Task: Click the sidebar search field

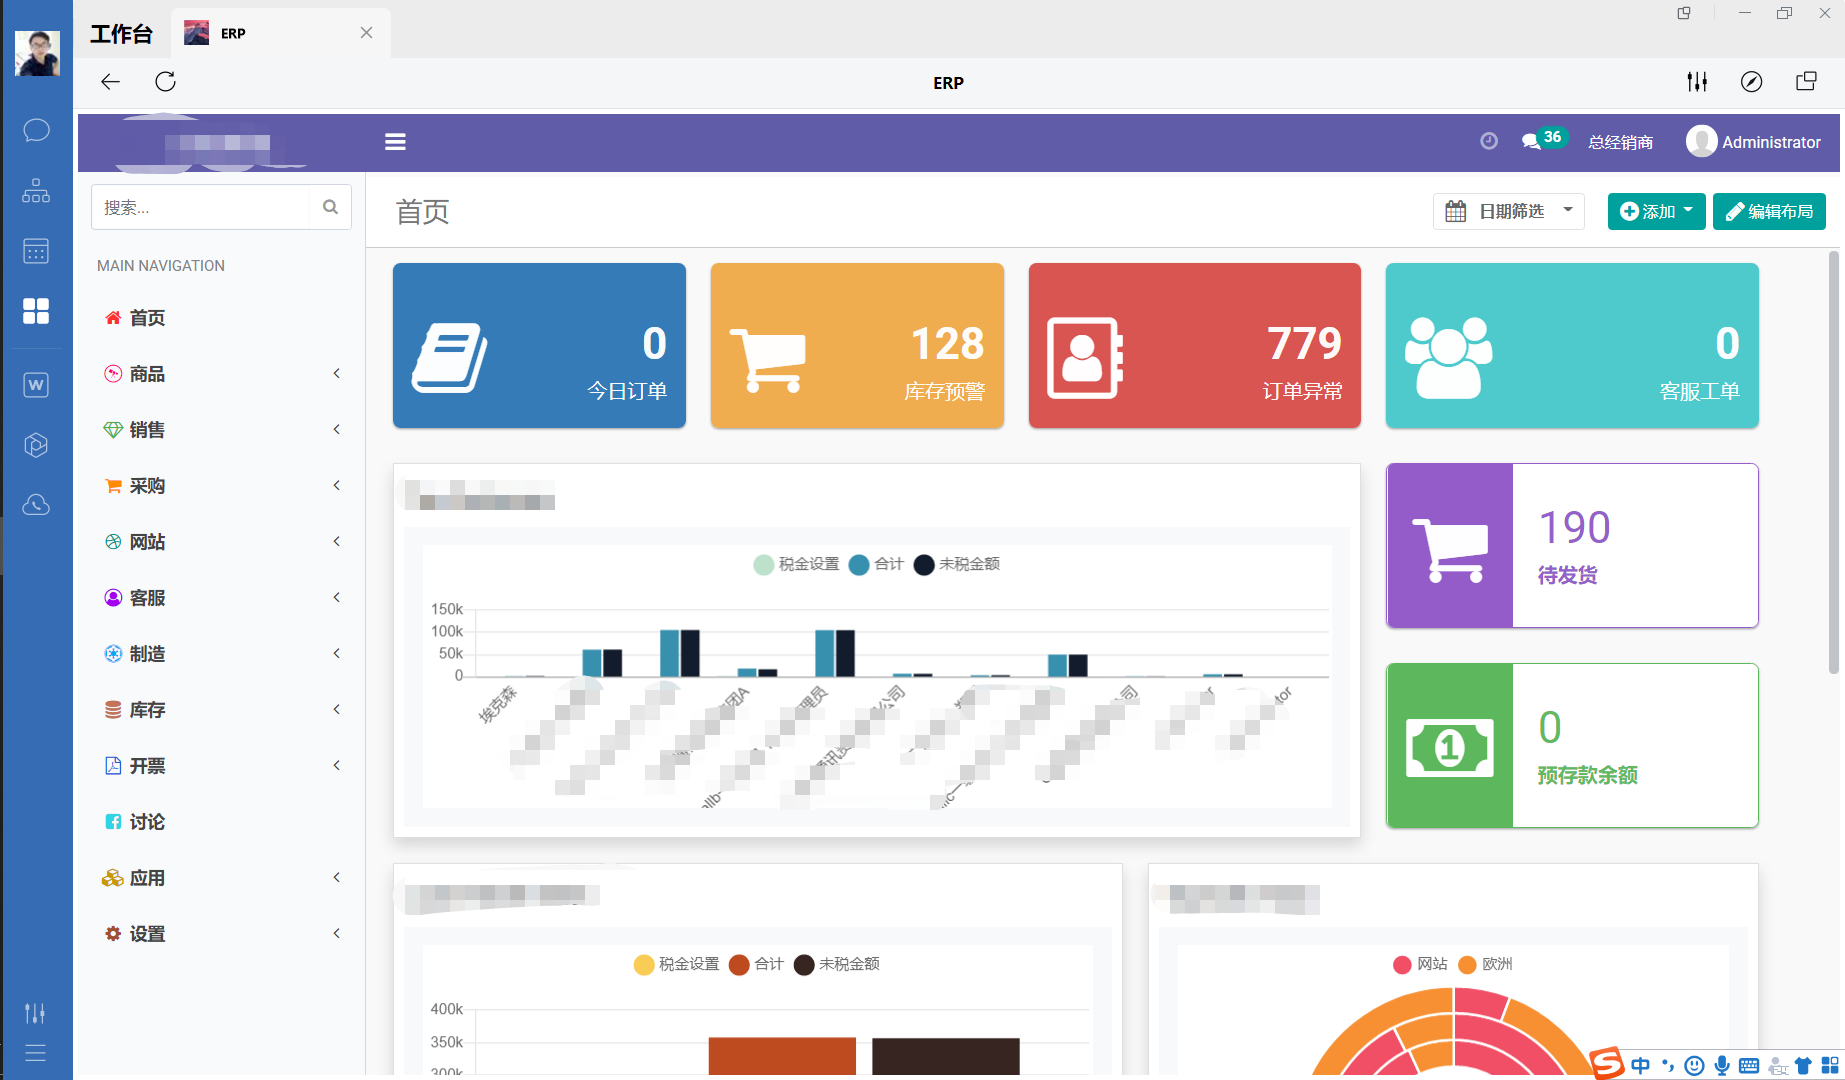Action: click(201, 207)
